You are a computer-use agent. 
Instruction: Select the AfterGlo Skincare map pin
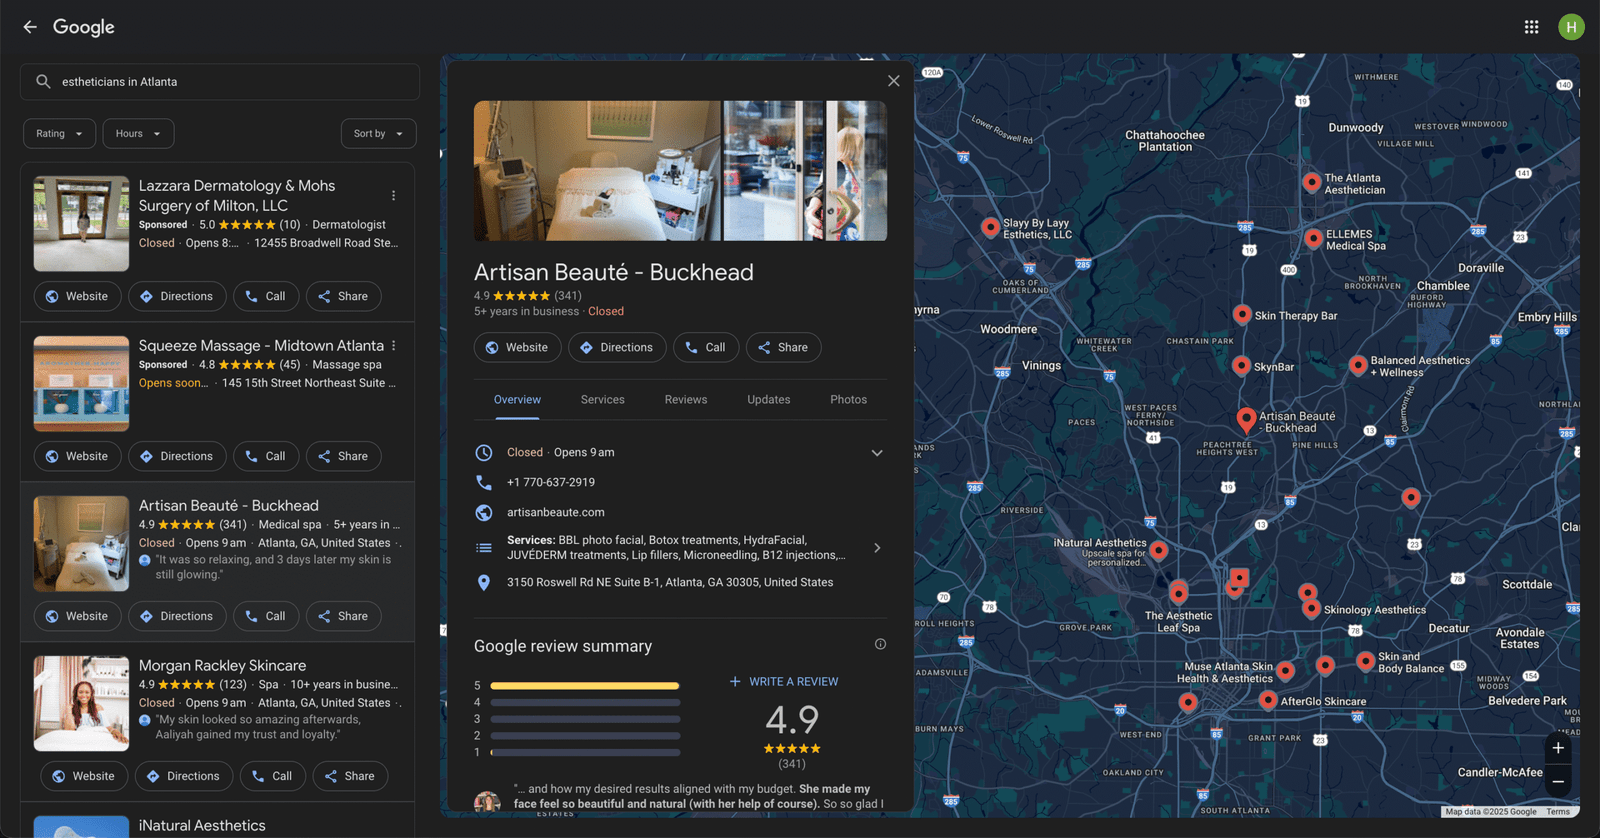(x=1268, y=700)
